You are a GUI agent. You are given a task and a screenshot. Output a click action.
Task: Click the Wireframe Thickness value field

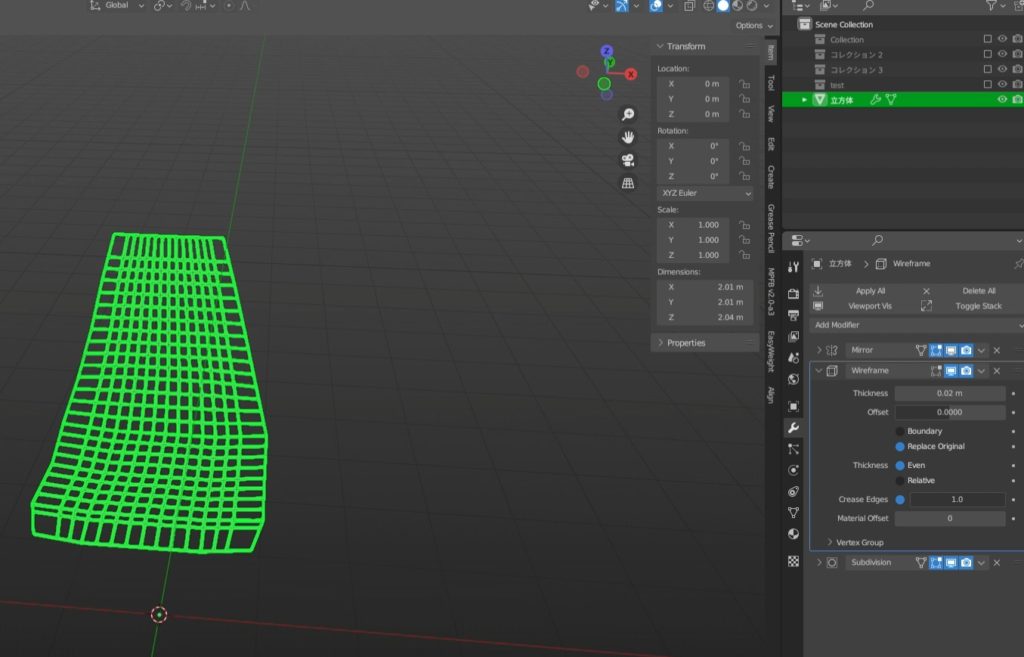[950, 393]
